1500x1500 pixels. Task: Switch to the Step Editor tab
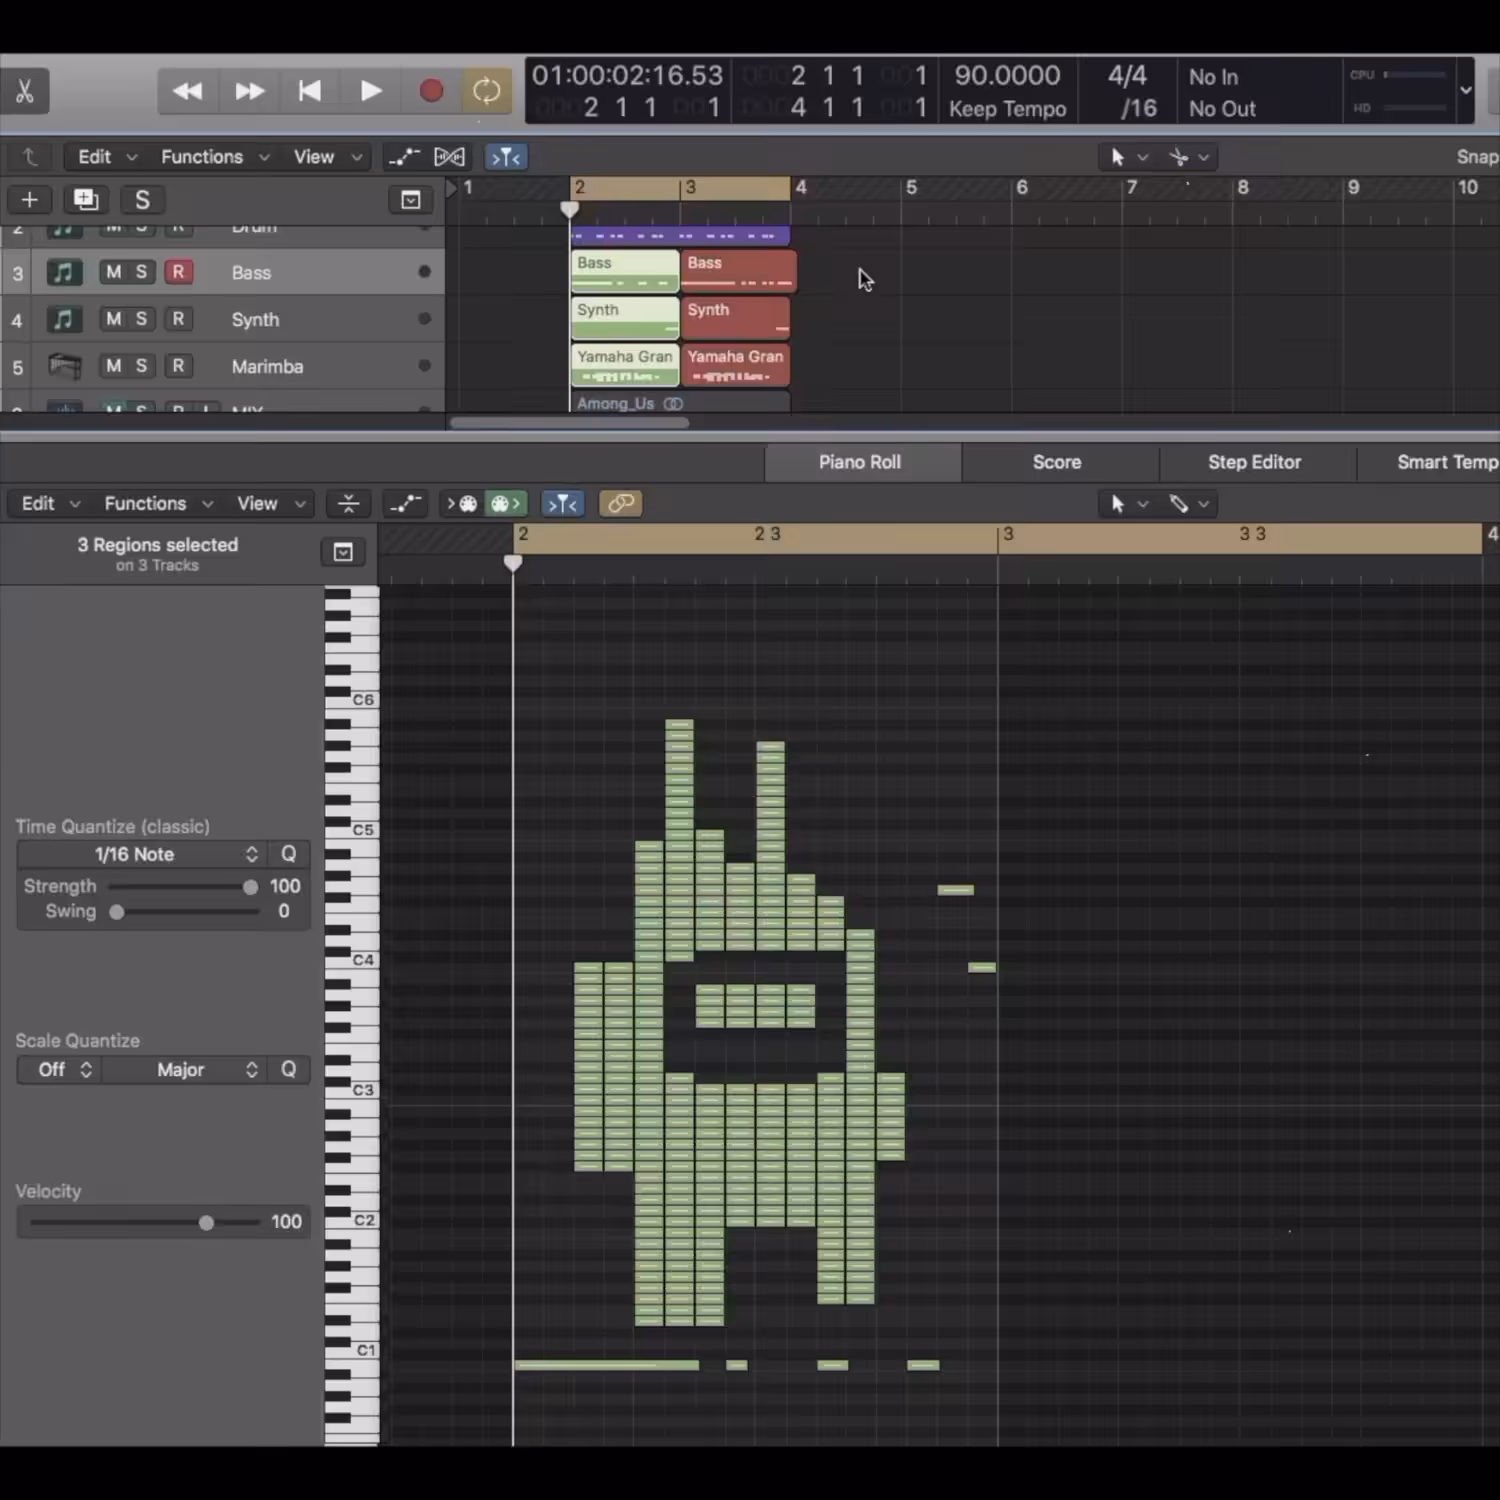pos(1254,462)
